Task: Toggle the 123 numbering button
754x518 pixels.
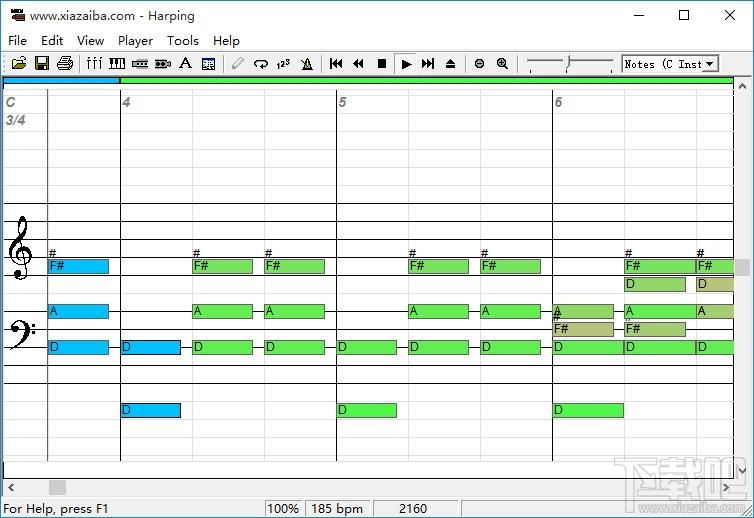Action: [x=283, y=64]
